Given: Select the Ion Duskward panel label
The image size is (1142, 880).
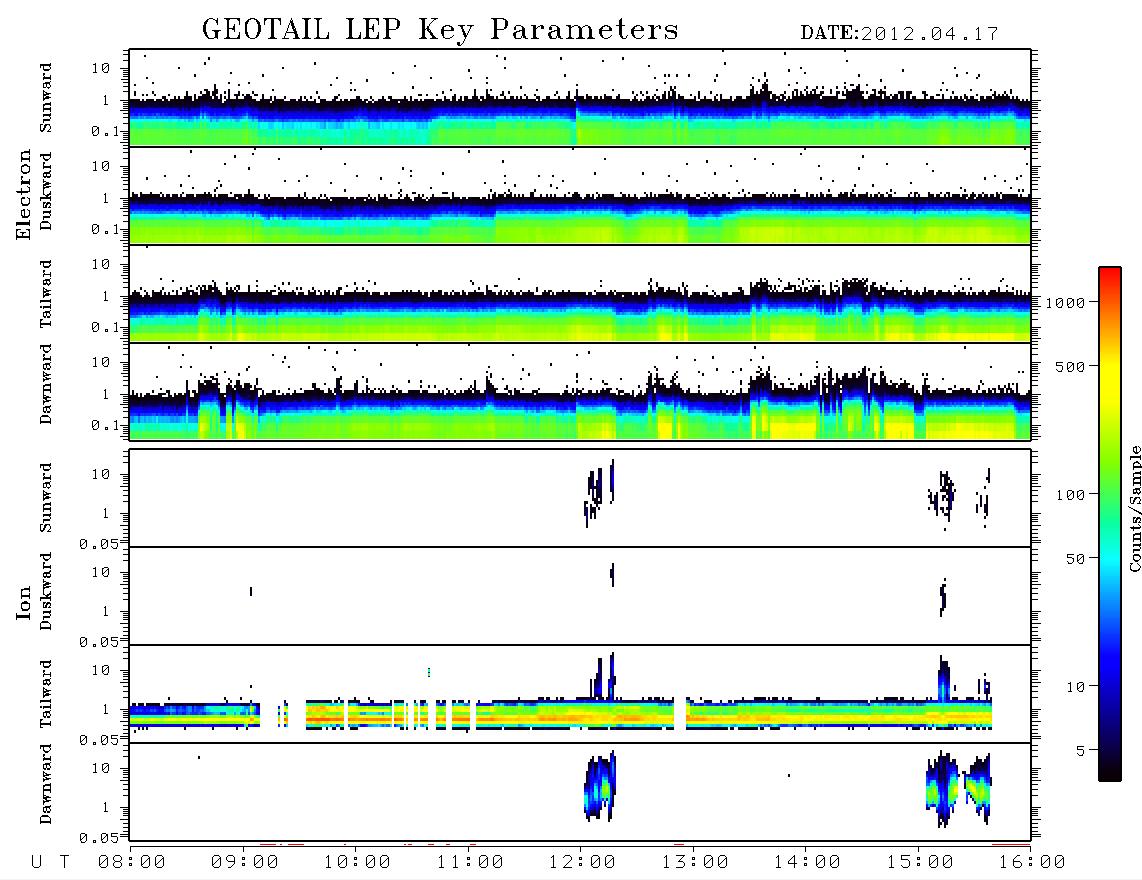Looking at the screenshot, I should coord(46,591).
